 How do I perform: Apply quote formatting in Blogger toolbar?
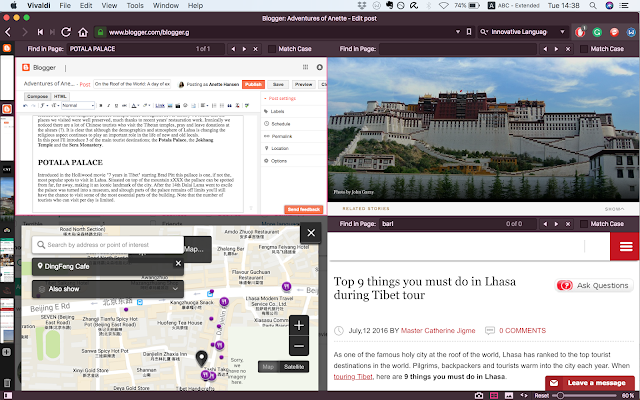[229, 105]
